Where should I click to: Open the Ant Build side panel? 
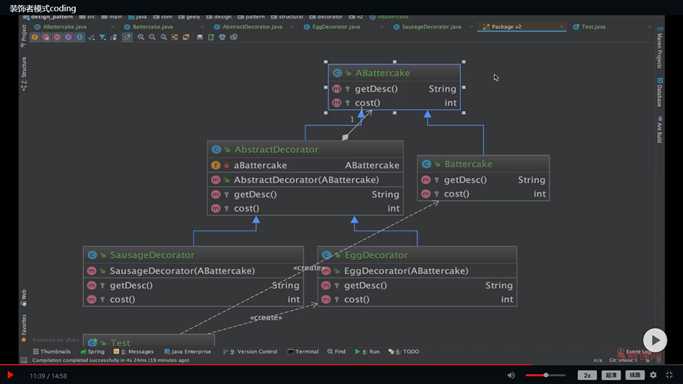pos(659,129)
